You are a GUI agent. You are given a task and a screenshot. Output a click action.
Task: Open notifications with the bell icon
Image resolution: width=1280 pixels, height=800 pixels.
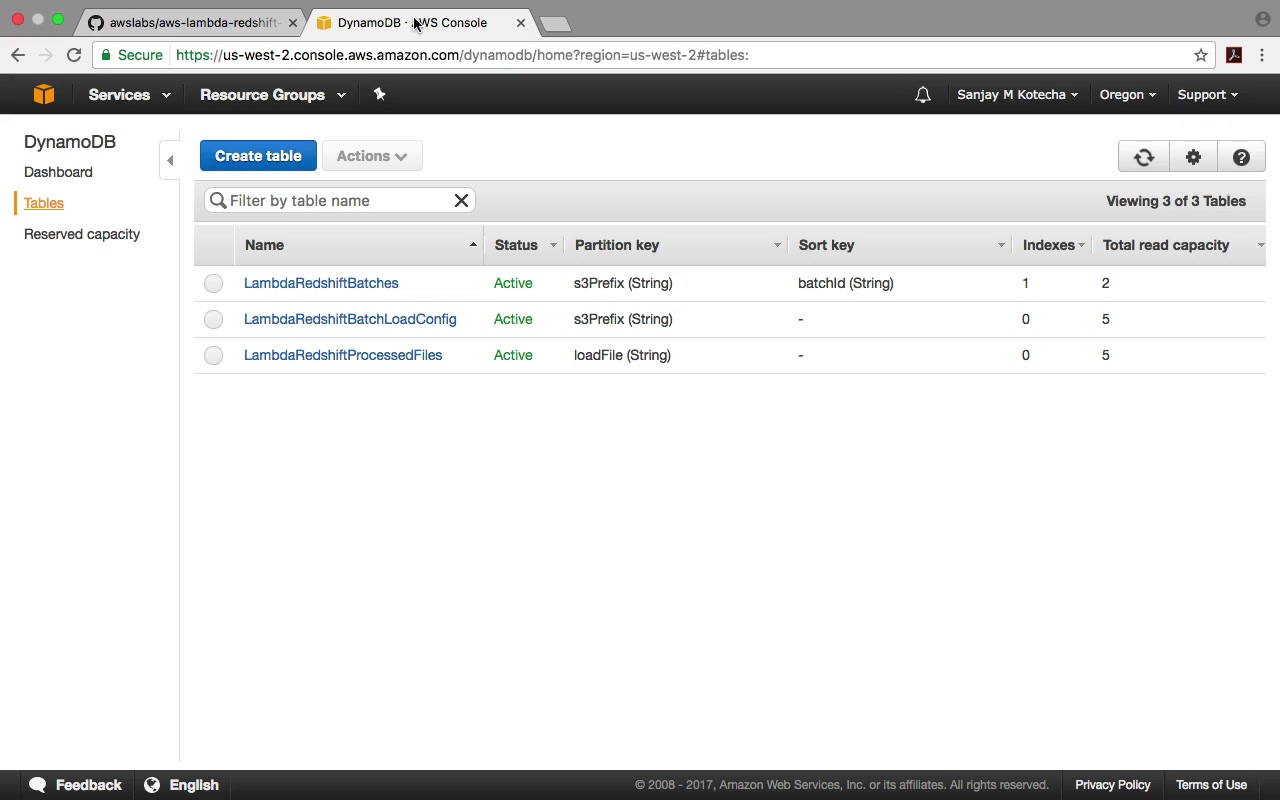point(923,95)
